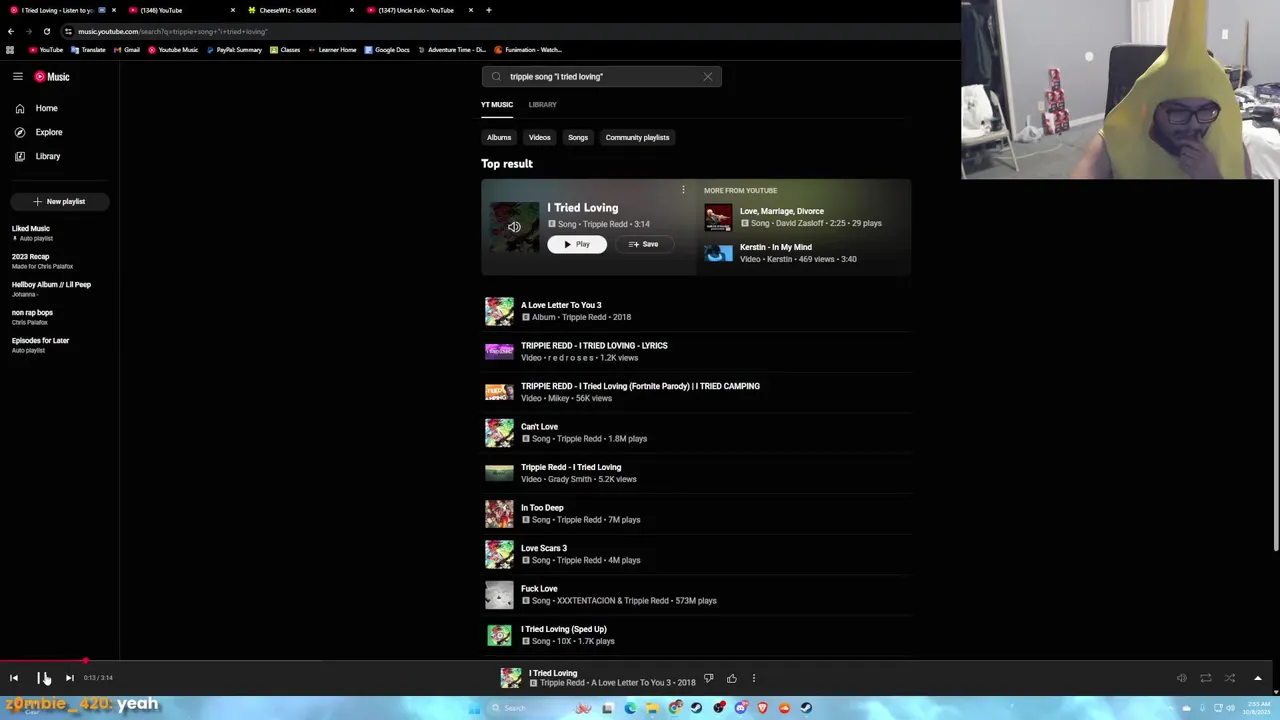This screenshot has height=720, width=1280.
Task: Click the YouTube Music logo
Action: (52, 76)
